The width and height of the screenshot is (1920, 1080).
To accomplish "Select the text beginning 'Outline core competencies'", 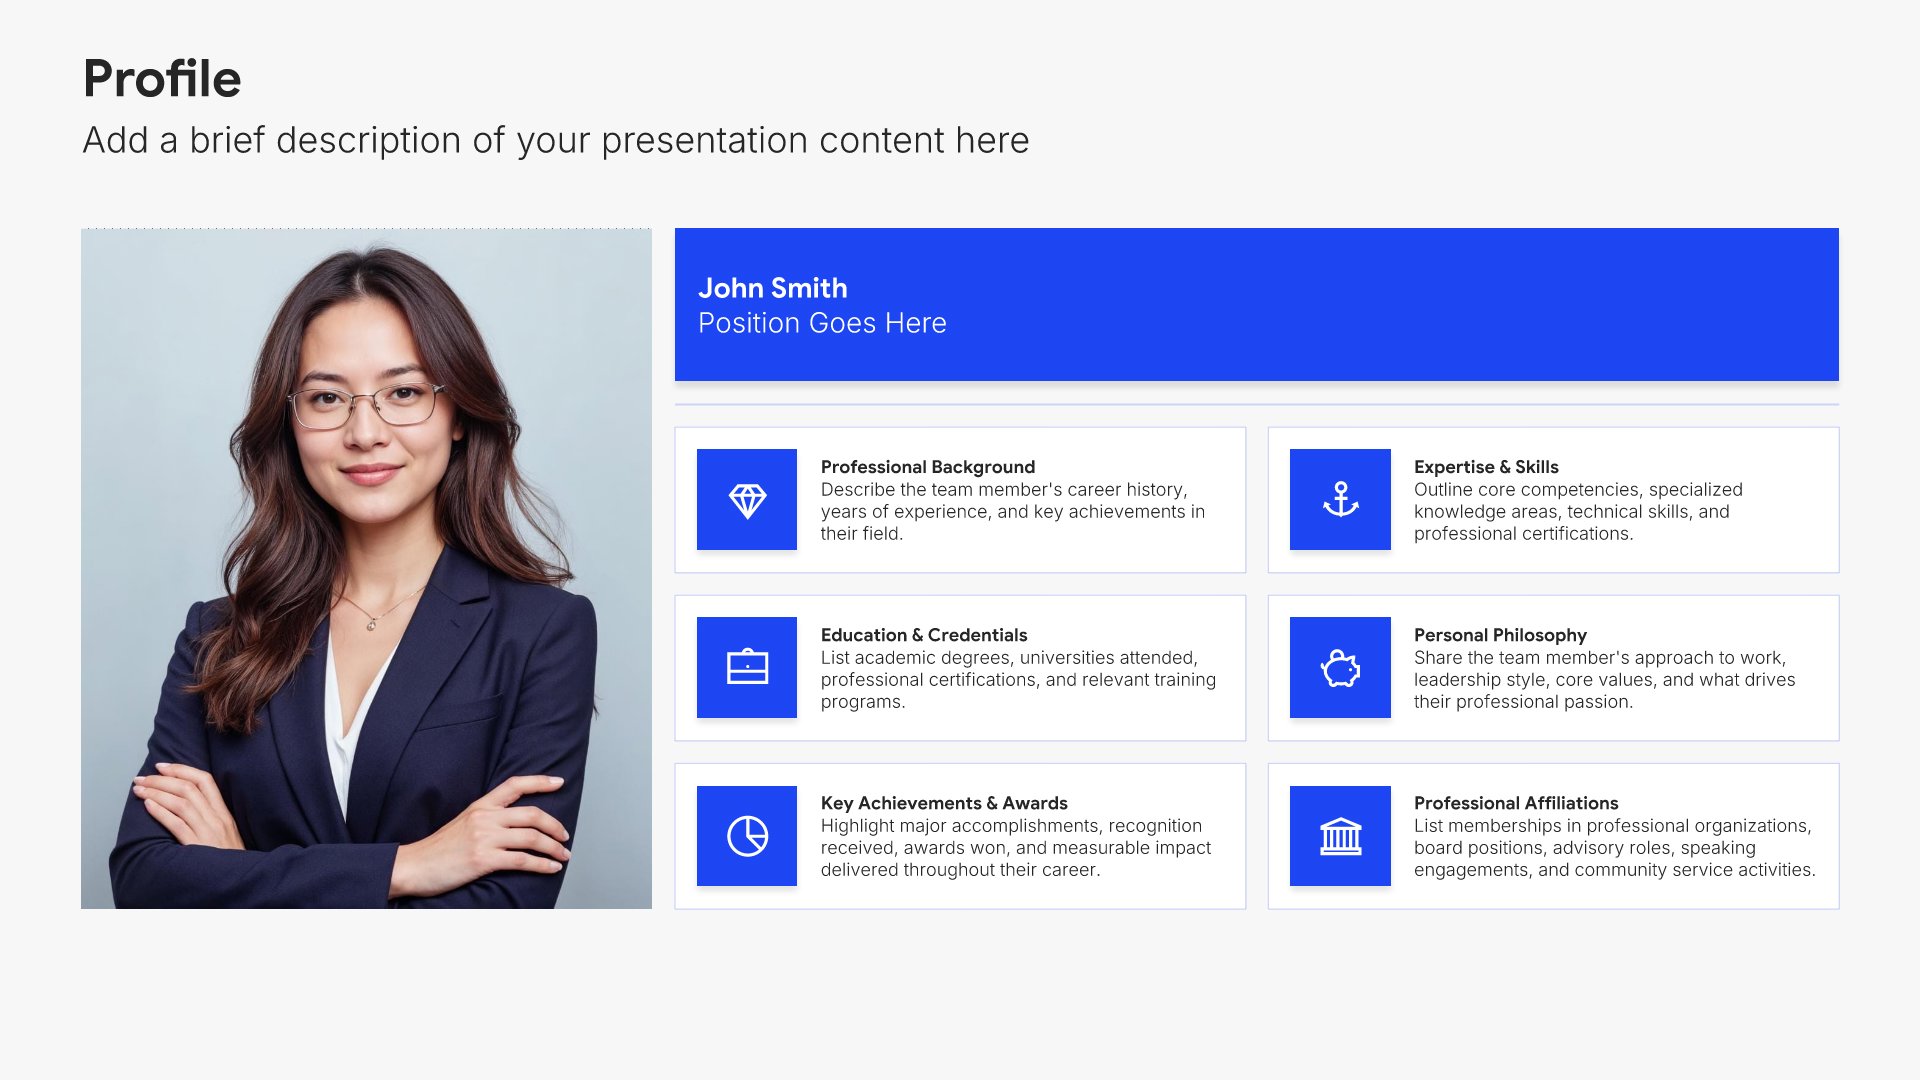I will (1578, 511).
